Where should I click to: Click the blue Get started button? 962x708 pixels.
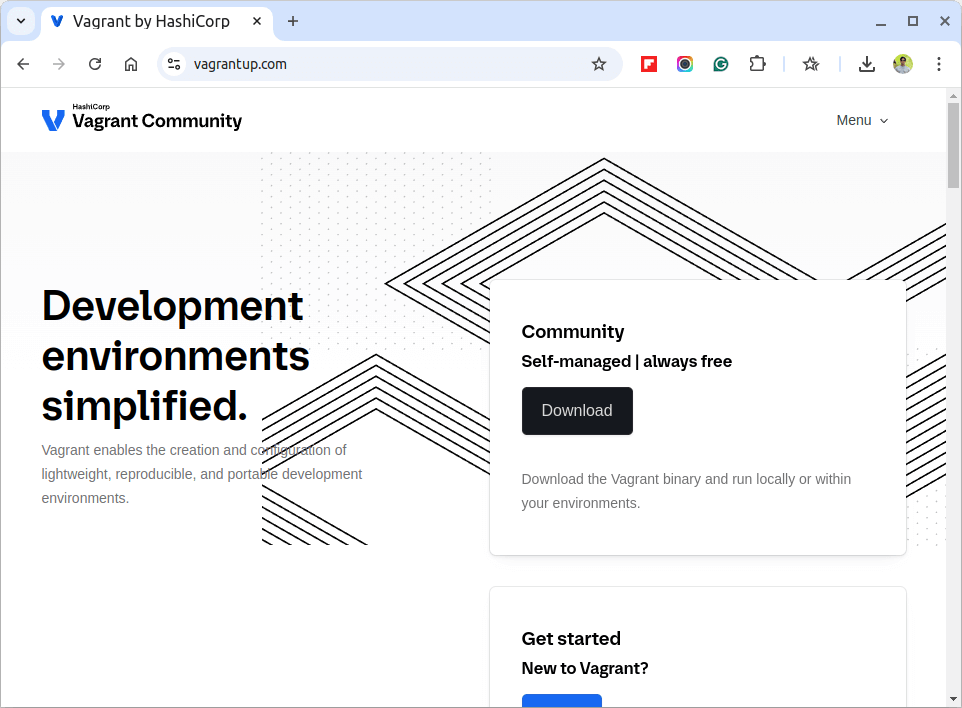[561, 701]
